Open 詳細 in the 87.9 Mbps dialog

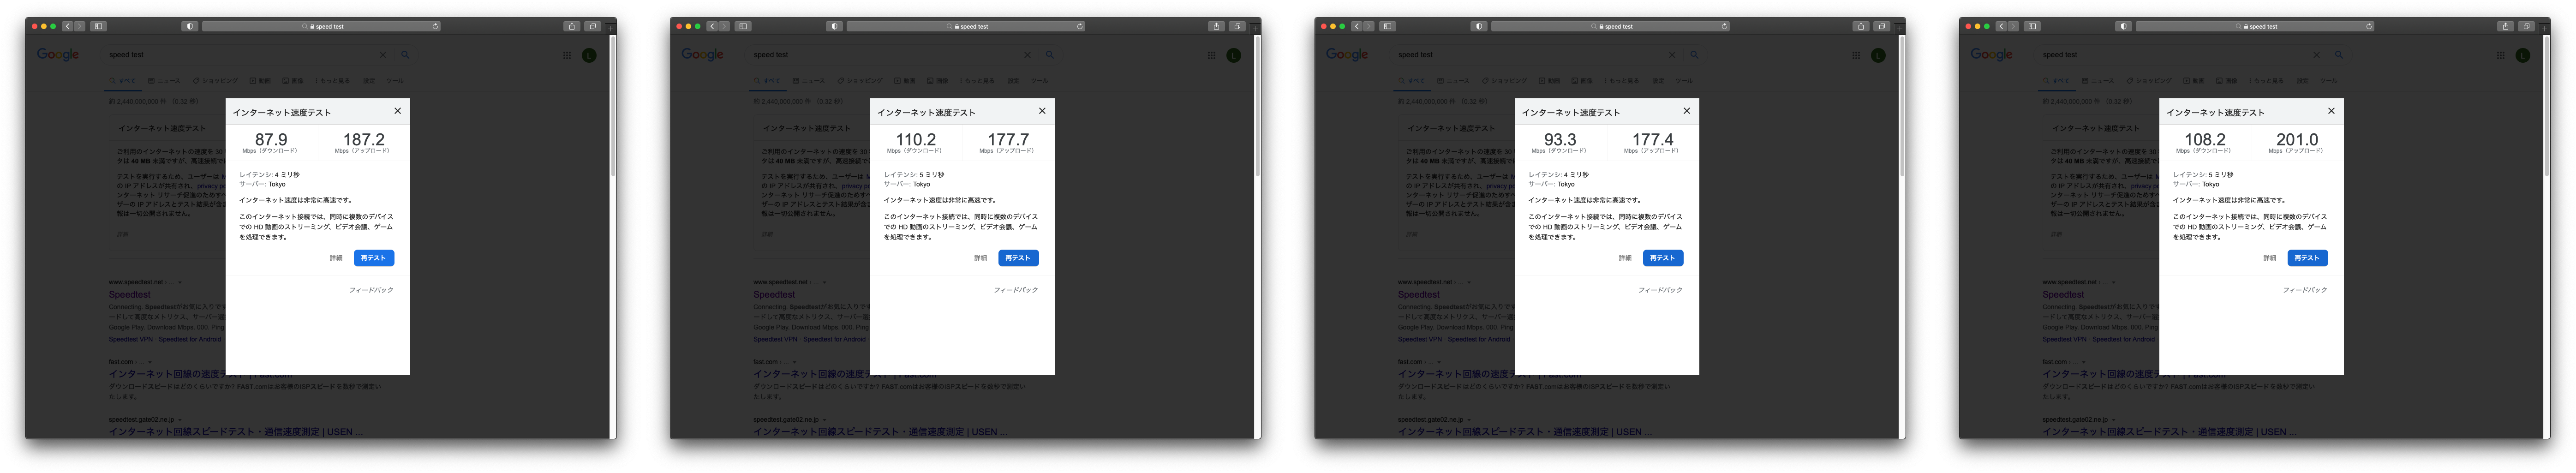tap(336, 258)
